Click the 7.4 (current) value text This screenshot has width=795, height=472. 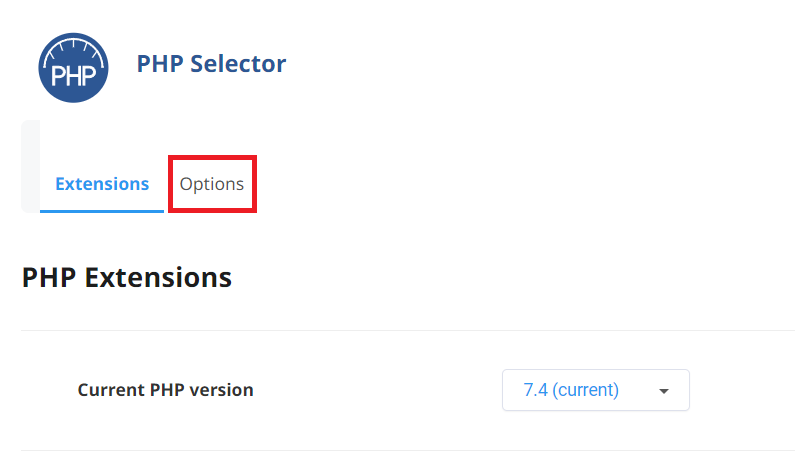(571, 390)
